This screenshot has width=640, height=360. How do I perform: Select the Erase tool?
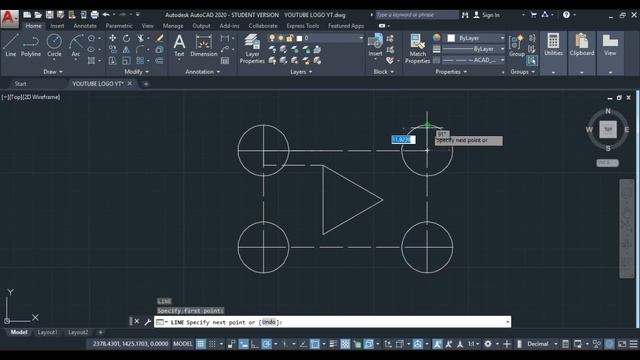(160, 38)
